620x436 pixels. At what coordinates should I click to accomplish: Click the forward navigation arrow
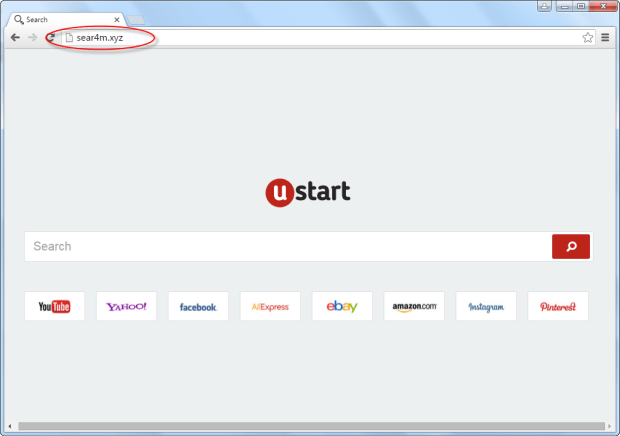point(32,38)
